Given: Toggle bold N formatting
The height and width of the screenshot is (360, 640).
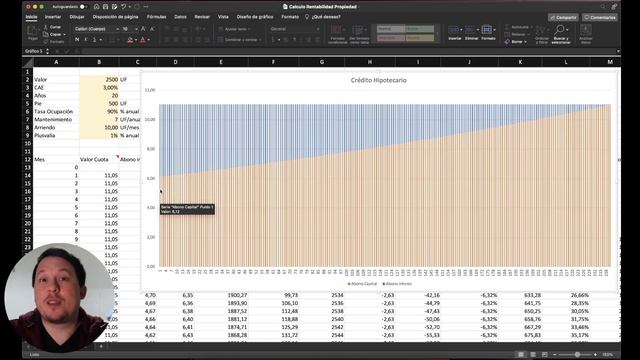Looking at the screenshot, I should pos(77,40).
